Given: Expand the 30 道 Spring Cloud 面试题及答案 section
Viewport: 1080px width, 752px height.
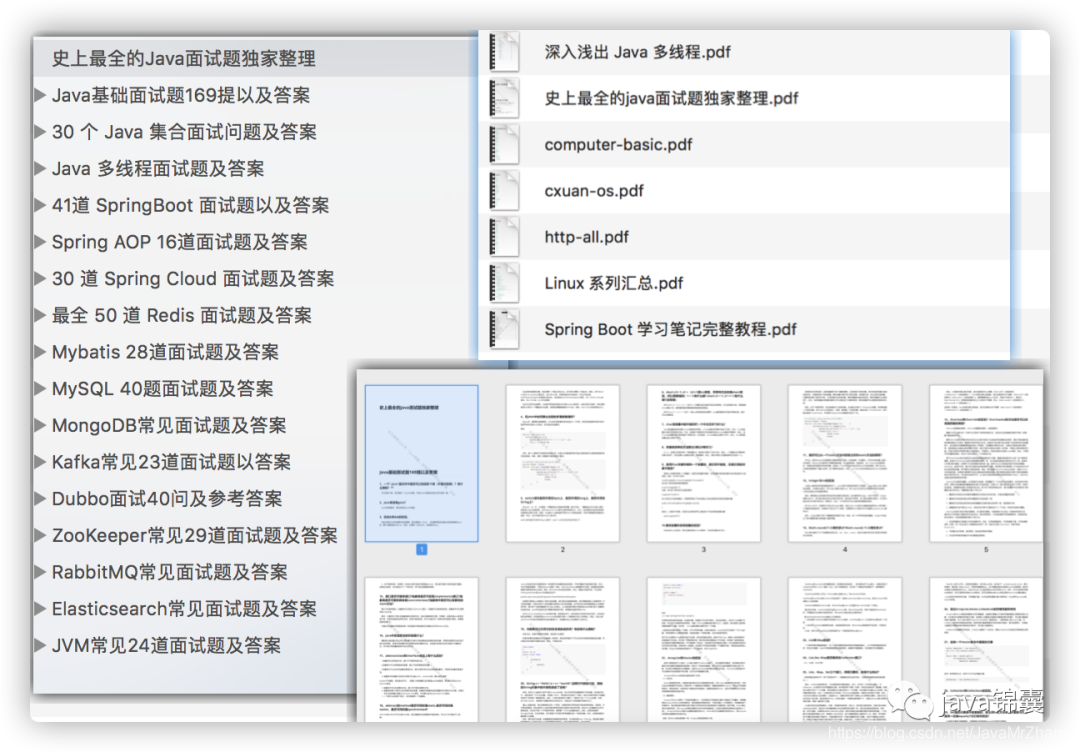Looking at the screenshot, I should [41, 279].
